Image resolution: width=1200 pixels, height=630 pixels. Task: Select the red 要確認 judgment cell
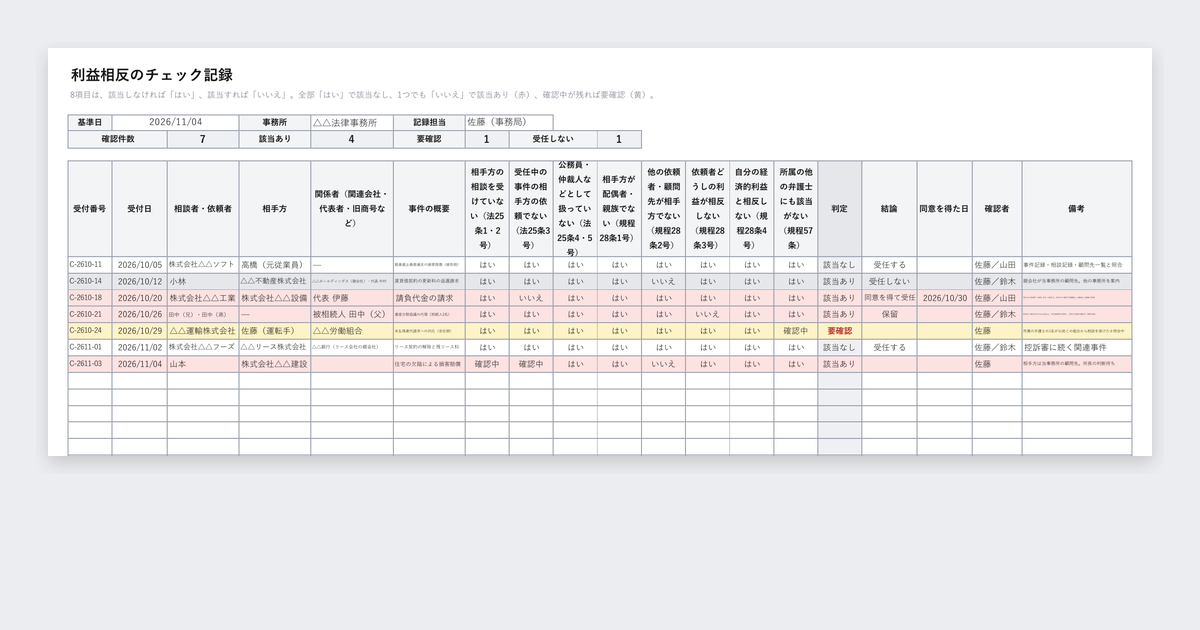pos(840,331)
